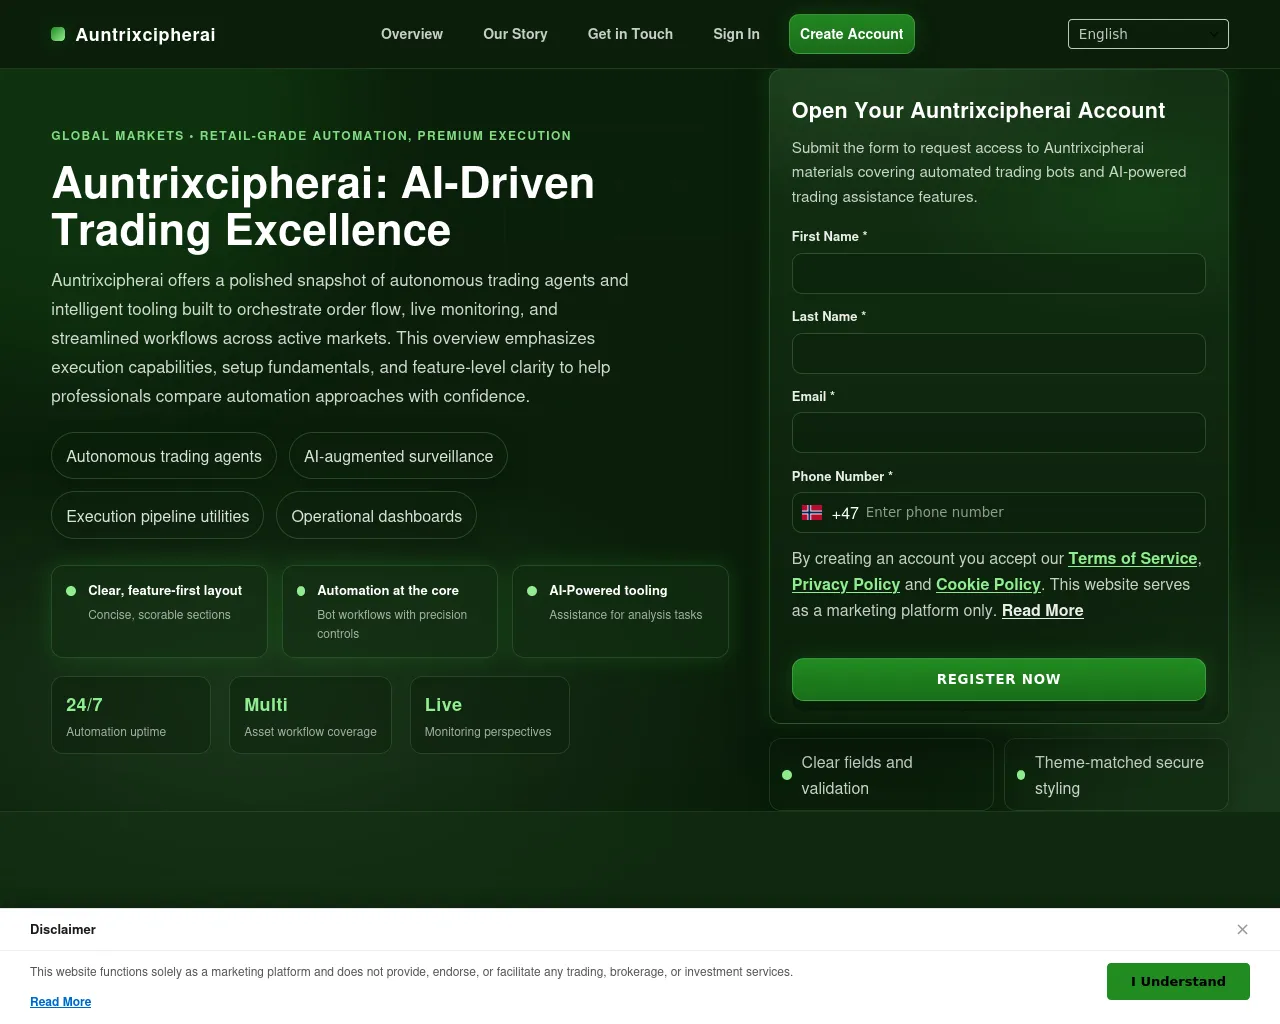Open Read More in disclaimer banner

(60, 1002)
